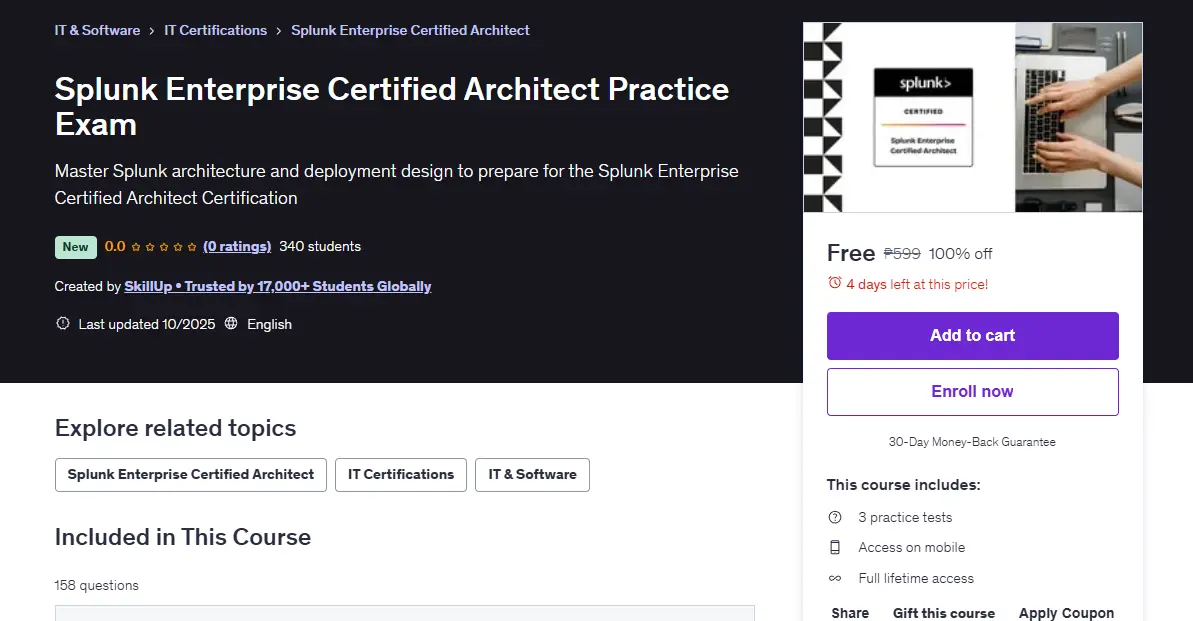Click Gift this course
The height and width of the screenshot is (621, 1193).
pos(943,613)
